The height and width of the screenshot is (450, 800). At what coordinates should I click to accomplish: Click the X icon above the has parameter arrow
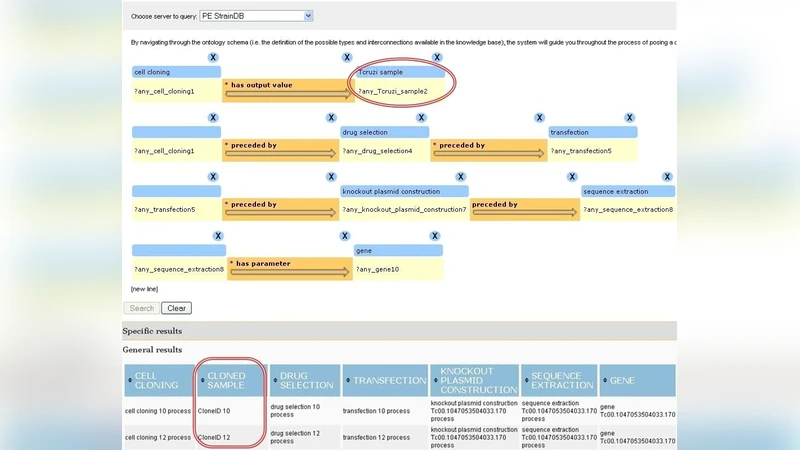pos(345,236)
